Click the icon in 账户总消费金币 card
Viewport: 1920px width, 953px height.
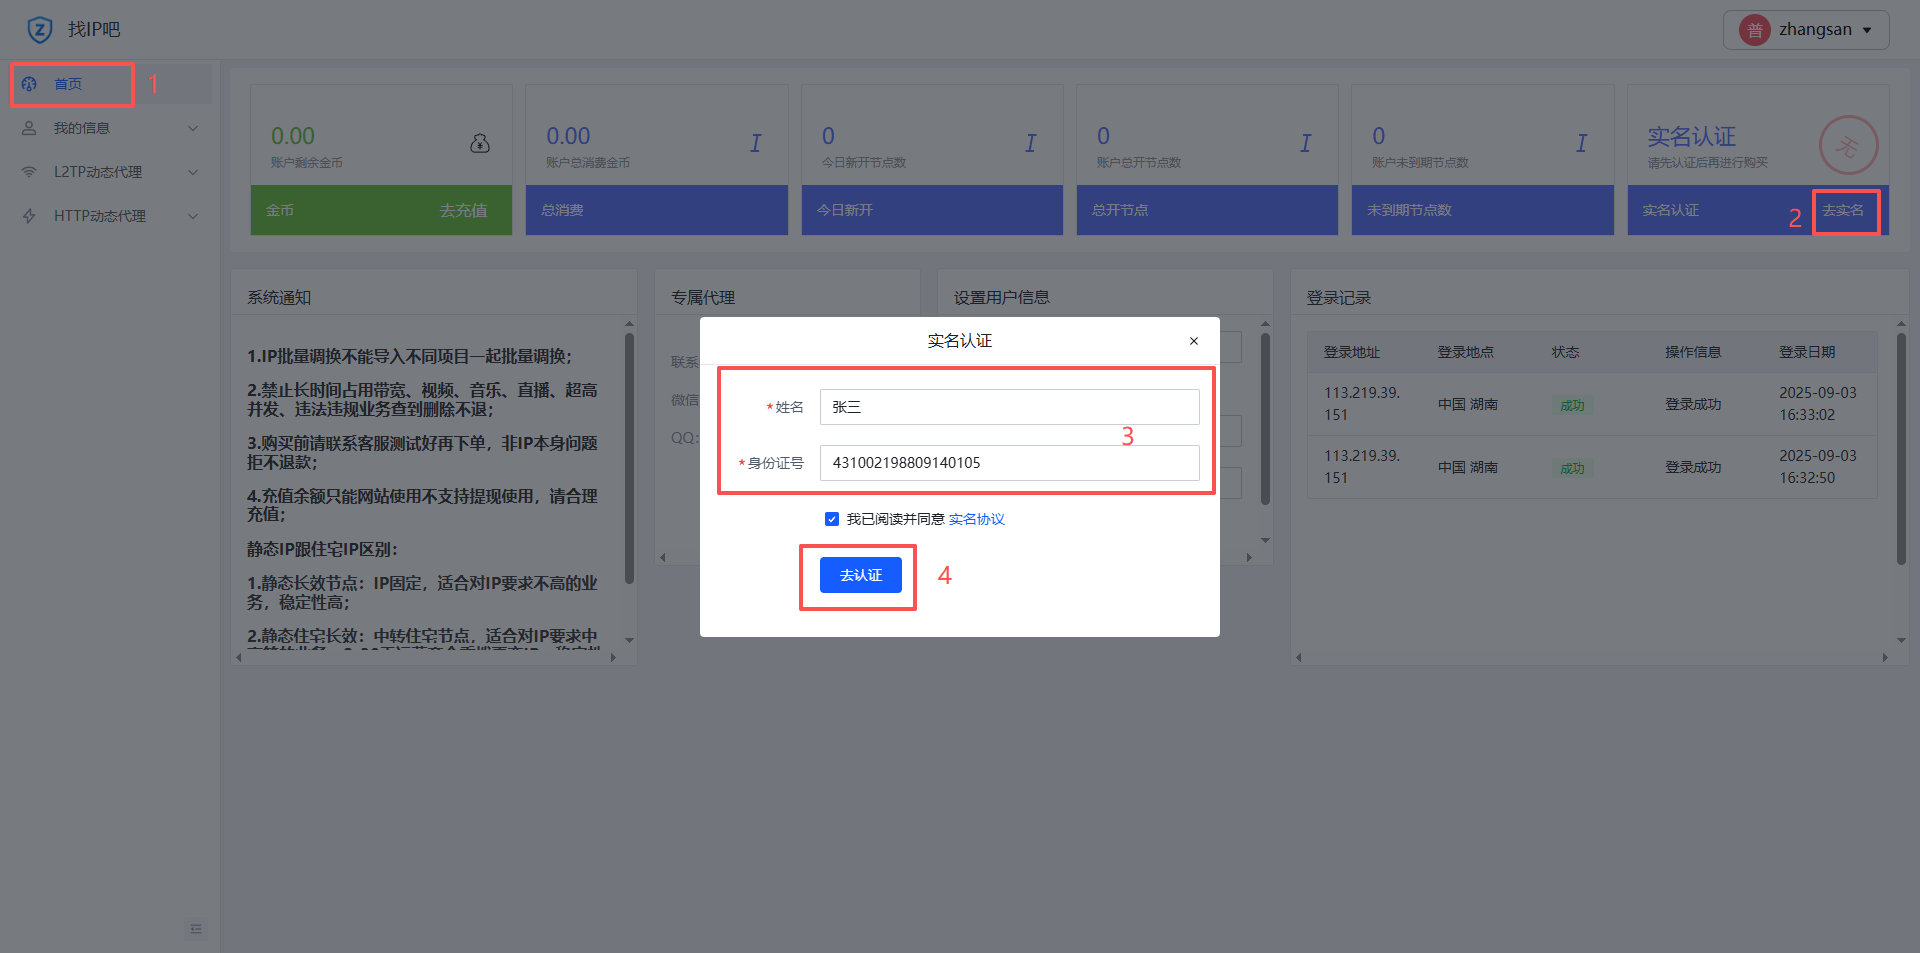pyautogui.click(x=756, y=143)
